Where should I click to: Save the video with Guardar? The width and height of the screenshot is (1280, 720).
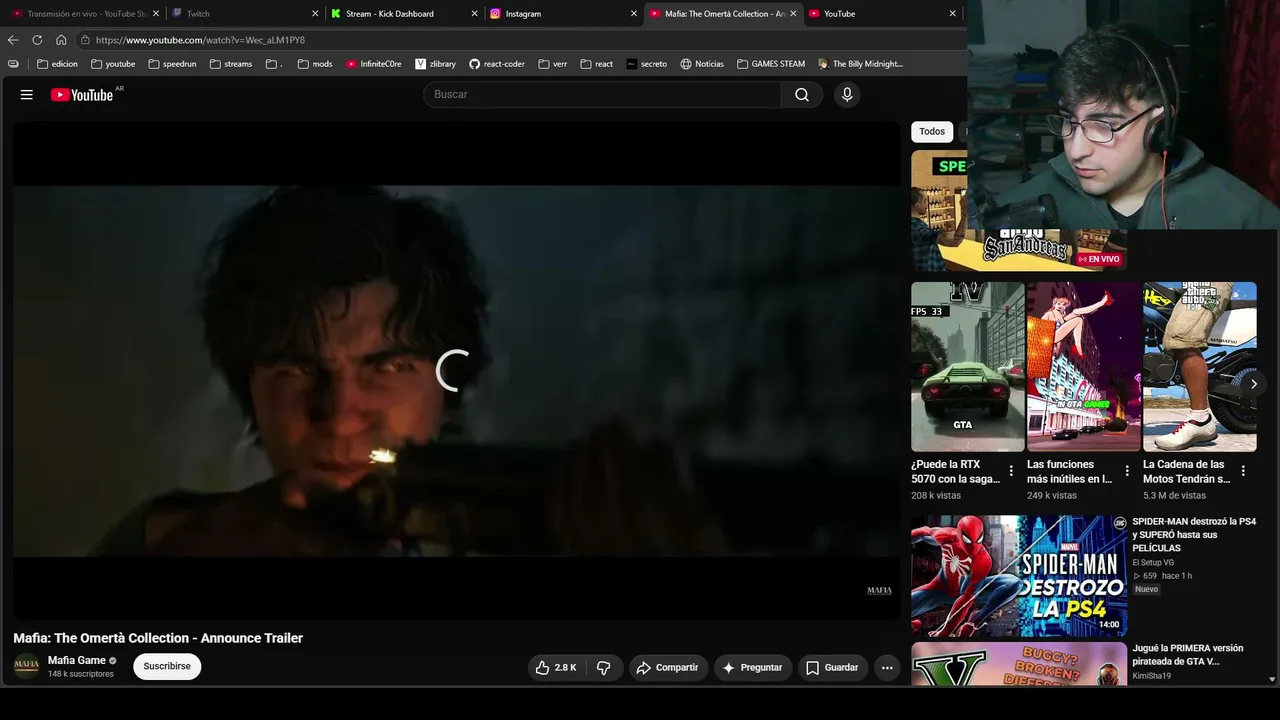833,667
